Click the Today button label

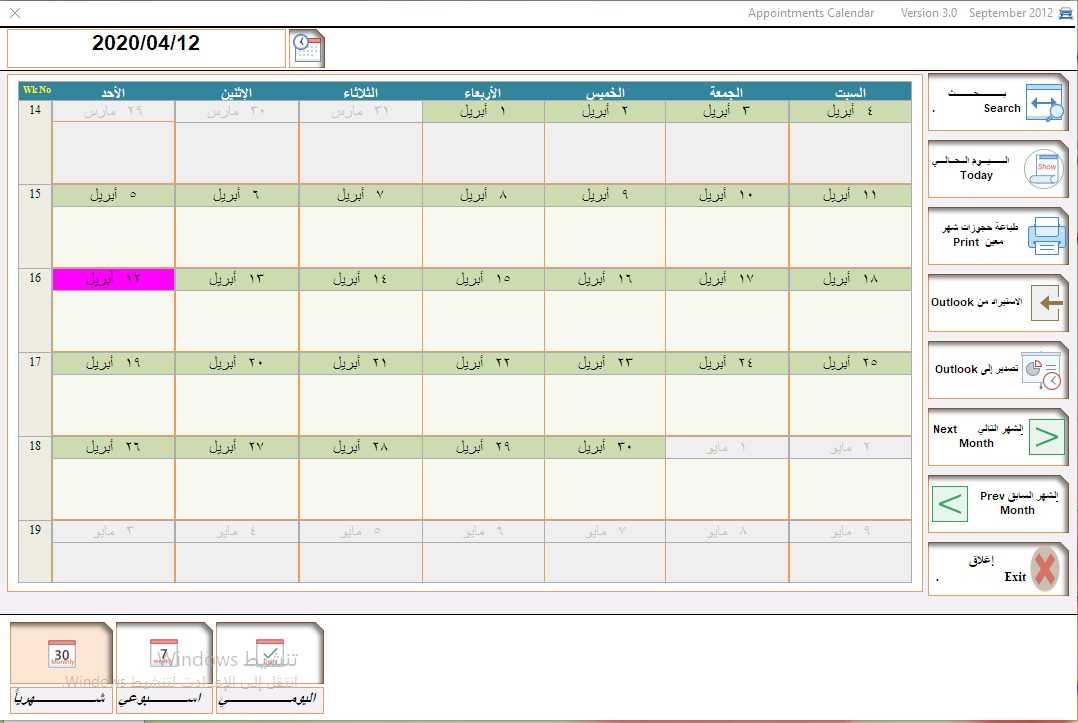coord(976,175)
